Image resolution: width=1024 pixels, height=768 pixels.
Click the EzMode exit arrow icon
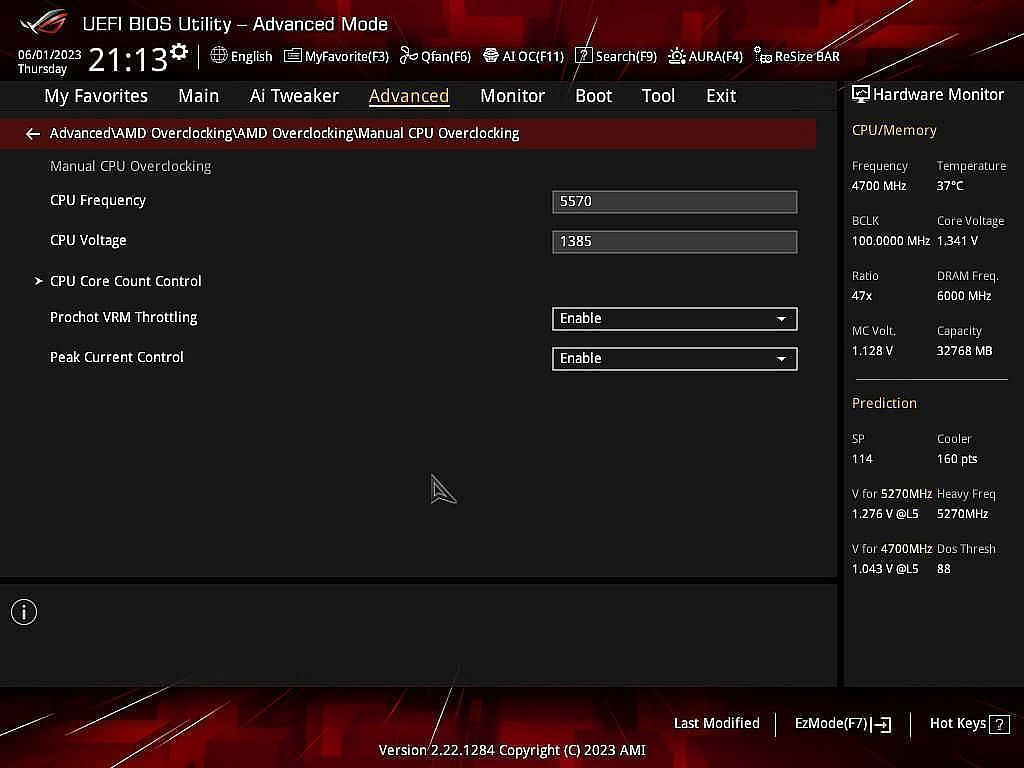pos(881,724)
